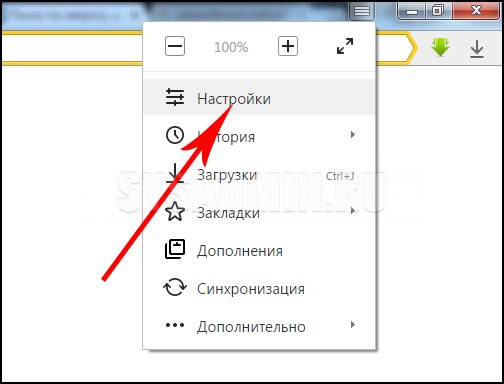This screenshot has height=384, width=504.
Task: Expand the Дополнительно submenu arrow
Action: (x=353, y=325)
